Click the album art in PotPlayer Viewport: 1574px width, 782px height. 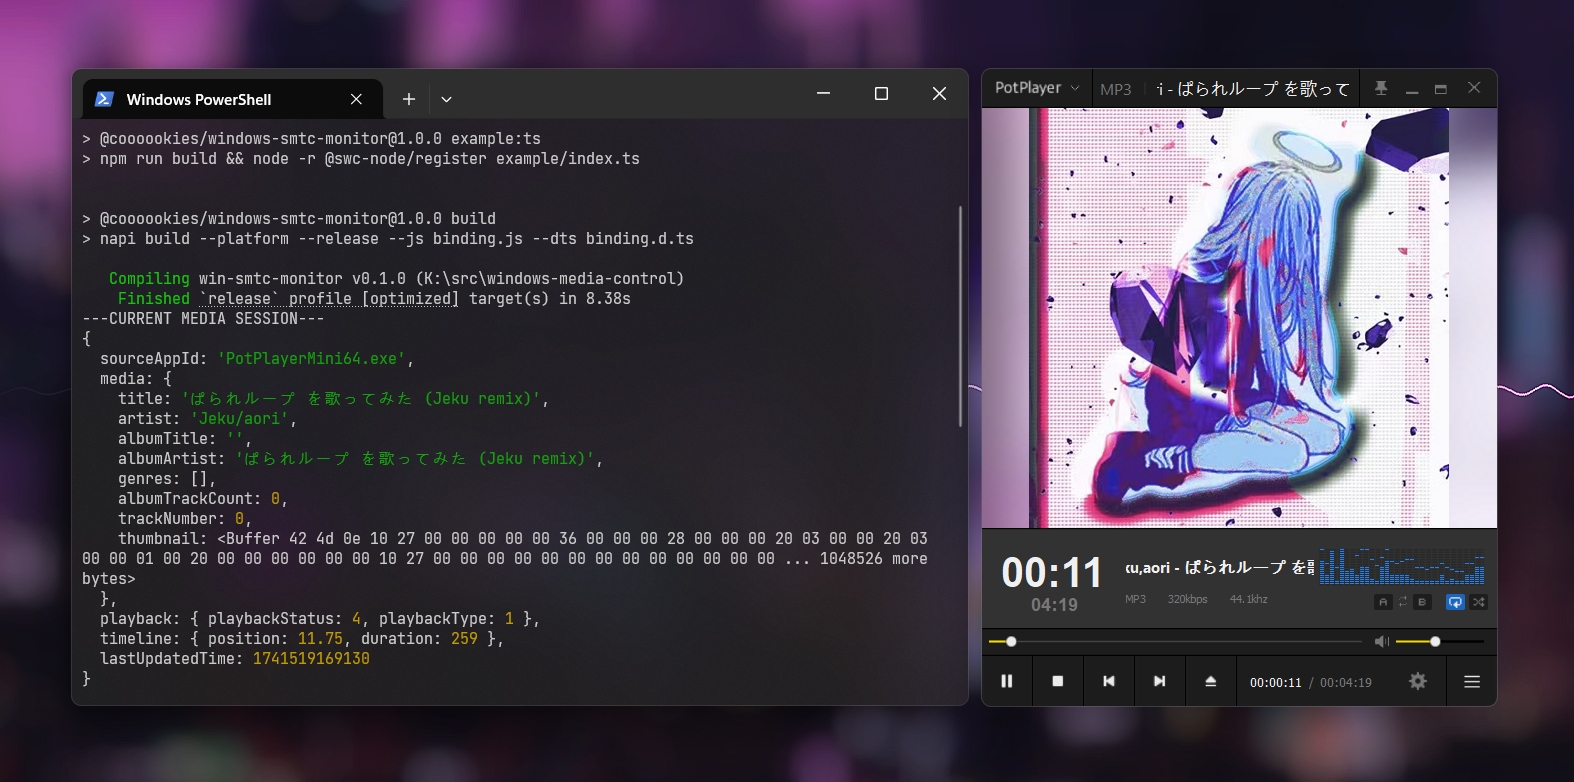[1239, 318]
